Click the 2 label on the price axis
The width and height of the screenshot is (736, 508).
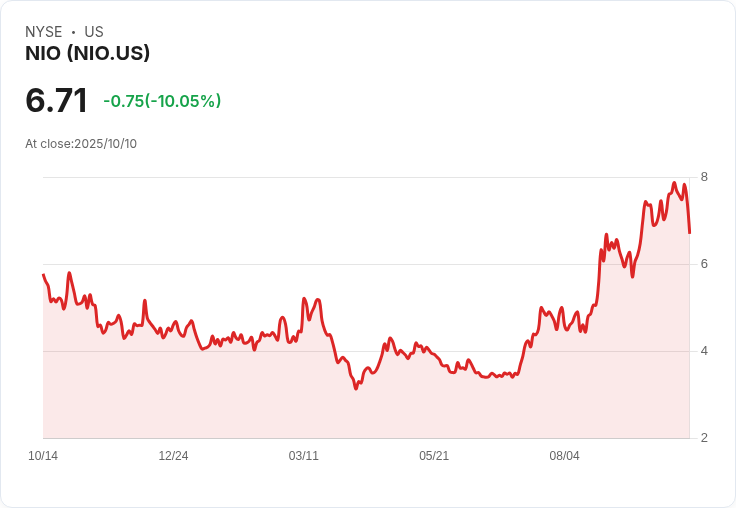704,438
